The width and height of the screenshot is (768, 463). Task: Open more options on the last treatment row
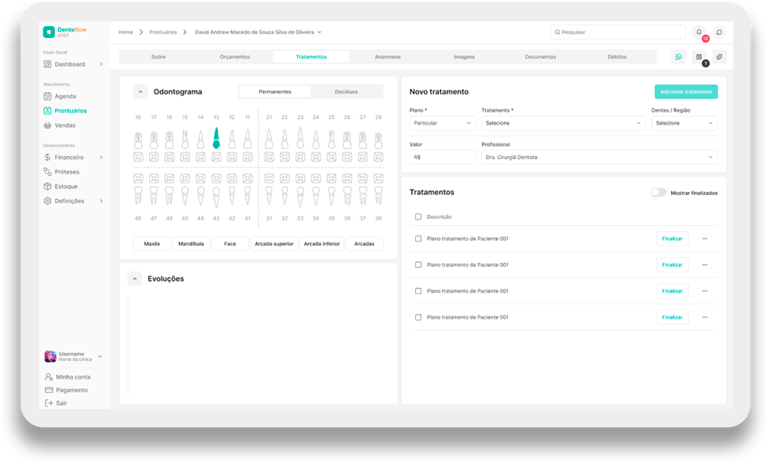click(x=705, y=317)
